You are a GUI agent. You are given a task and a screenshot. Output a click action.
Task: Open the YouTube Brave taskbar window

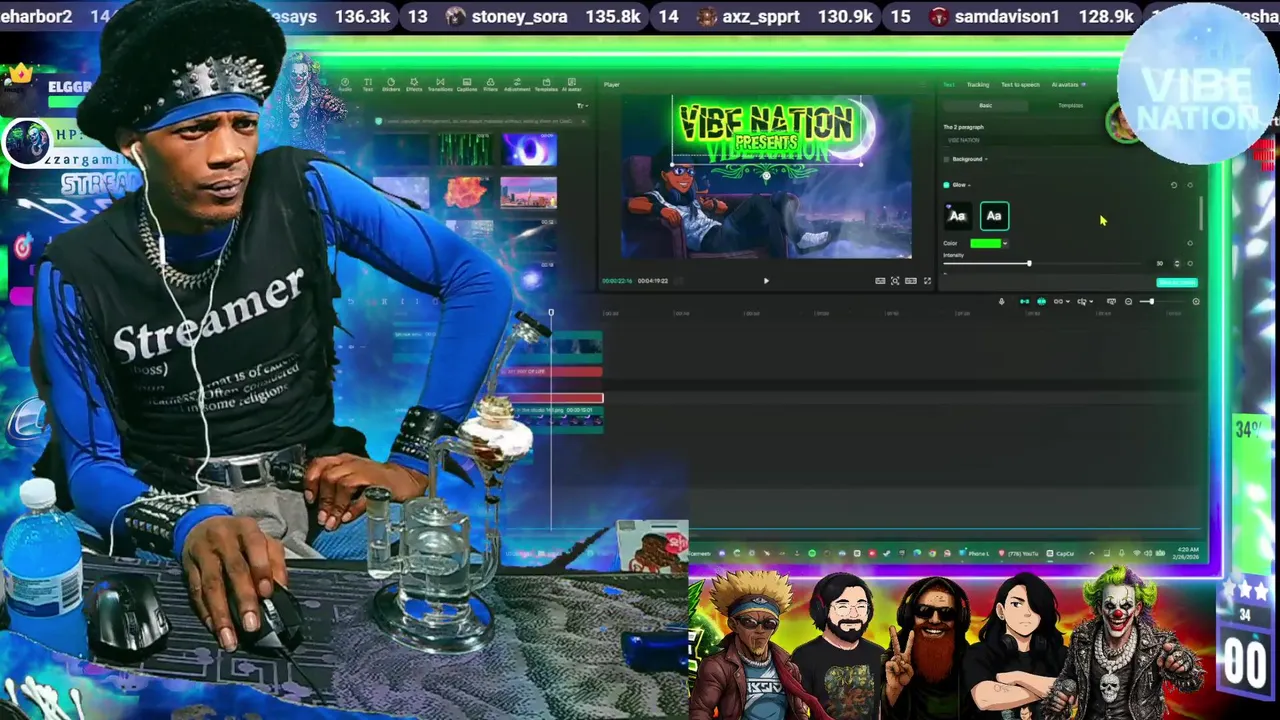point(1018,553)
